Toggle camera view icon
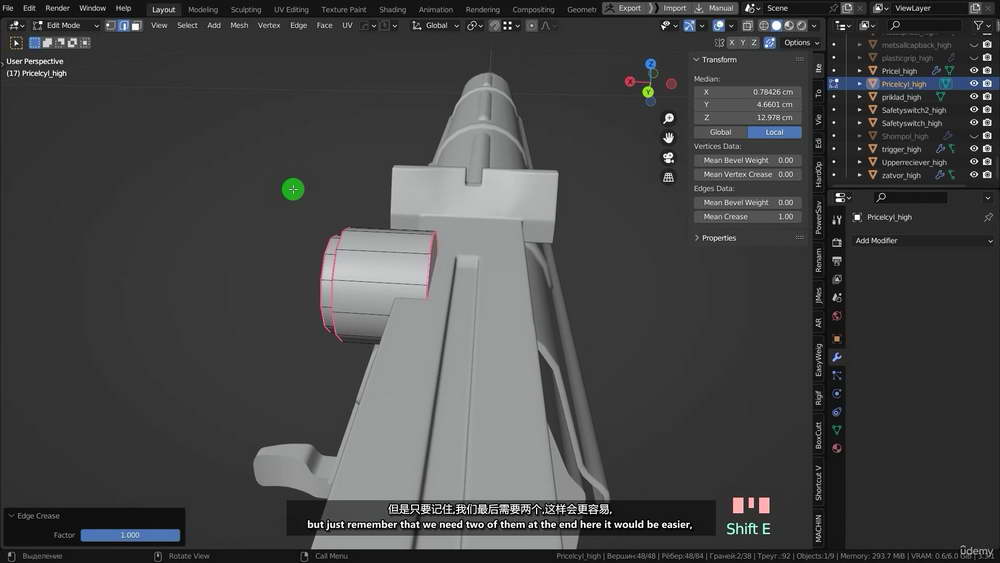1000x563 pixels. click(668, 157)
